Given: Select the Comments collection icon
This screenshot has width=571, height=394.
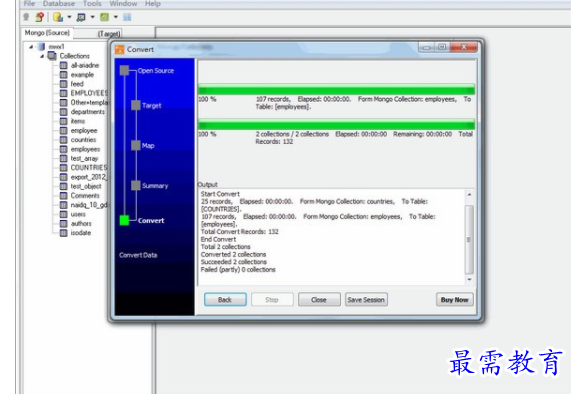Looking at the screenshot, I should (63, 196).
